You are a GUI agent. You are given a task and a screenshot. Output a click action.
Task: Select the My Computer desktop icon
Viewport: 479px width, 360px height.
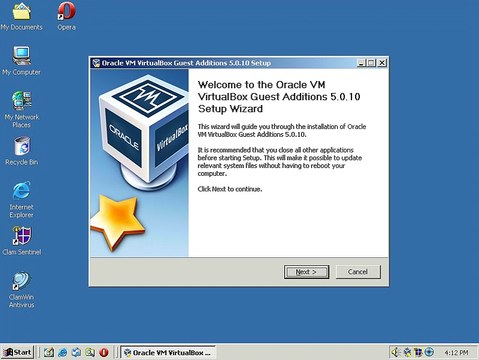(22, 61)
